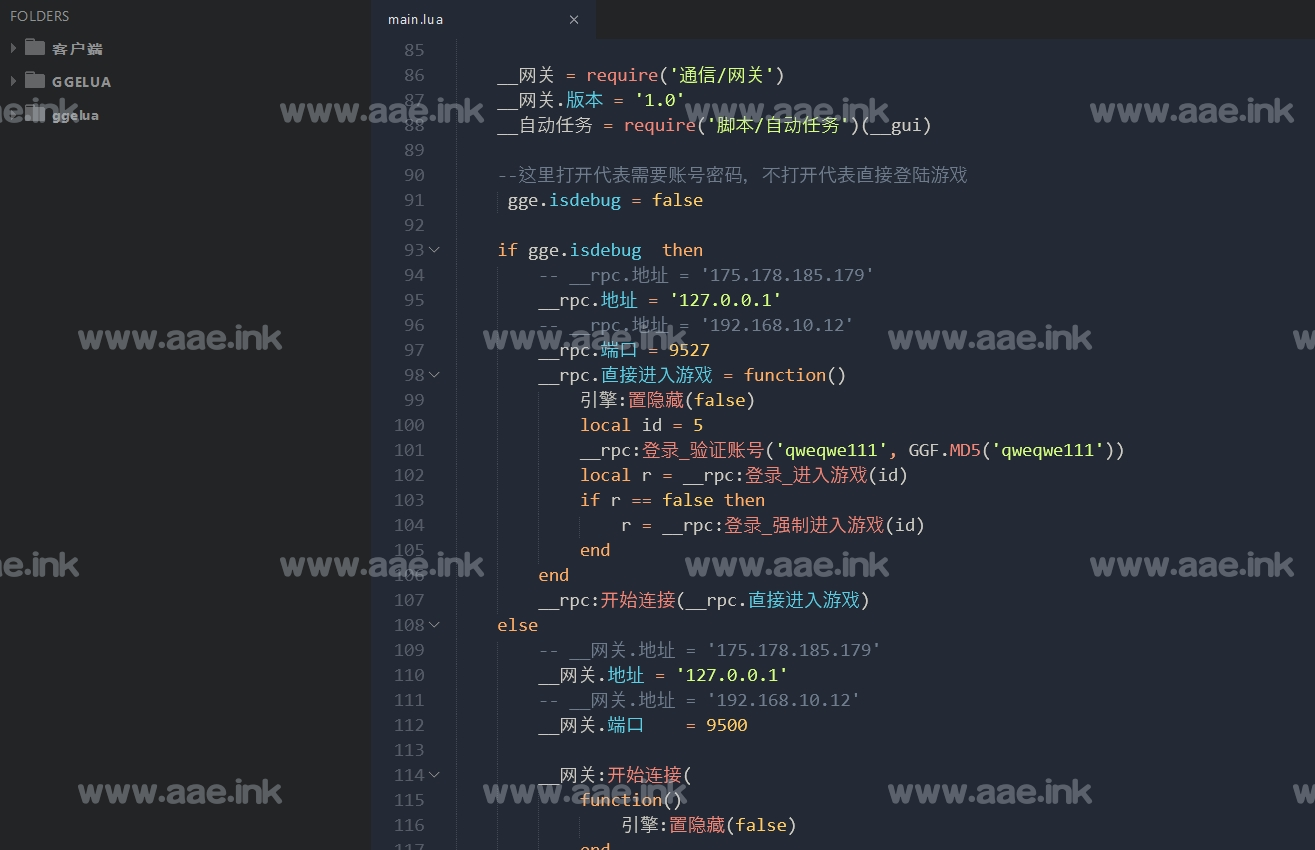
Task: Expand the 客户端 folder disclosure arrow
Action: 13,48
